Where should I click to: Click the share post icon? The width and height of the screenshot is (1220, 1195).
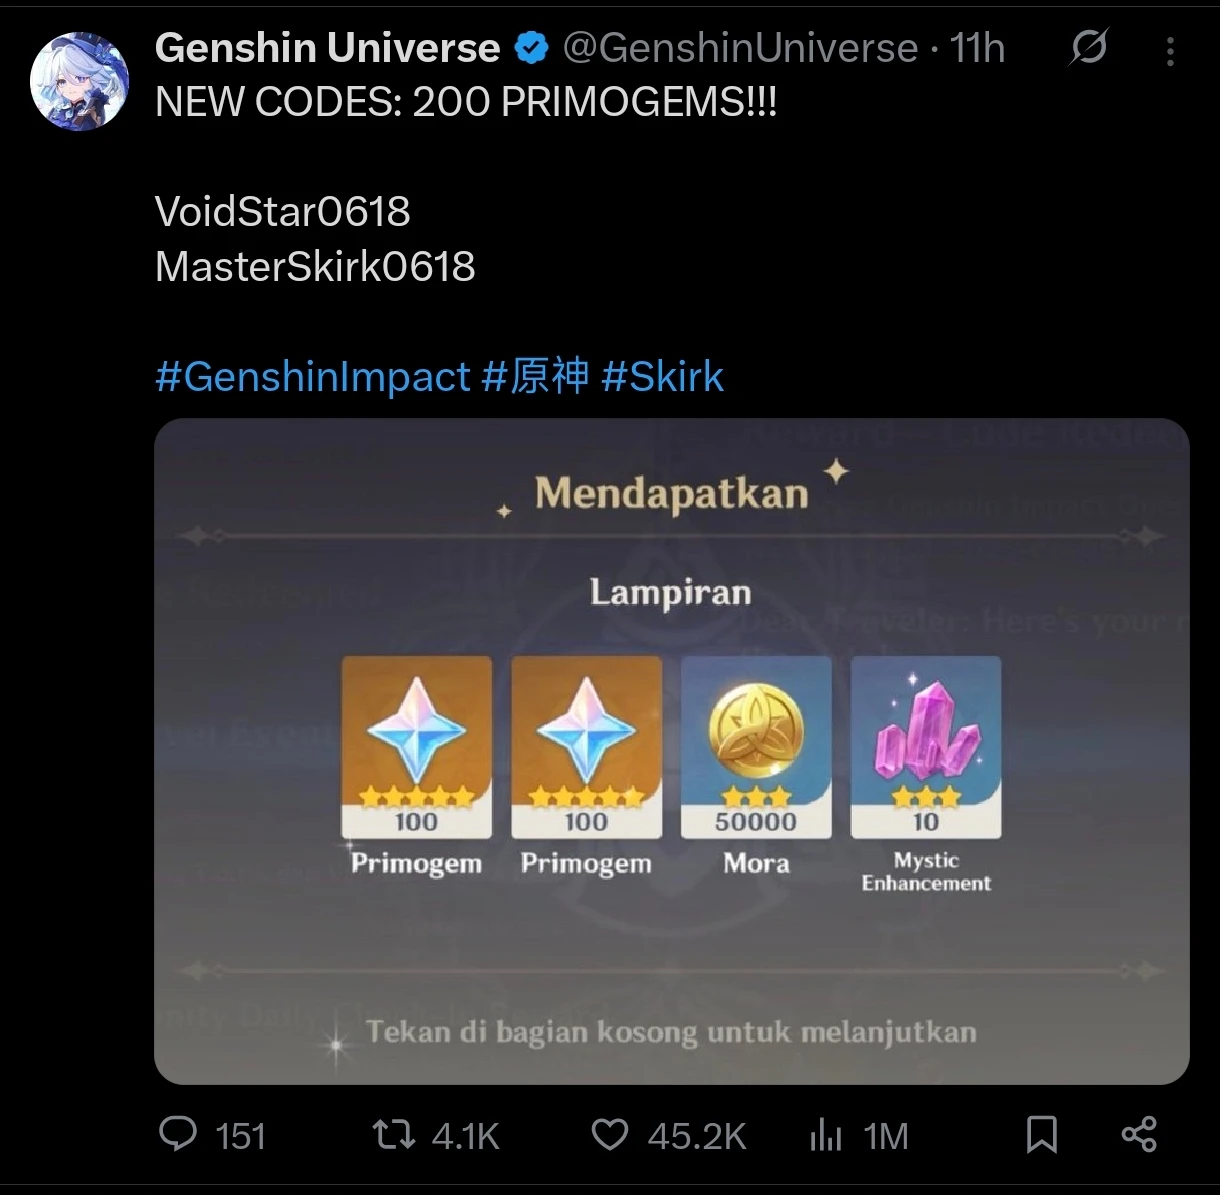[1140, 1135]
